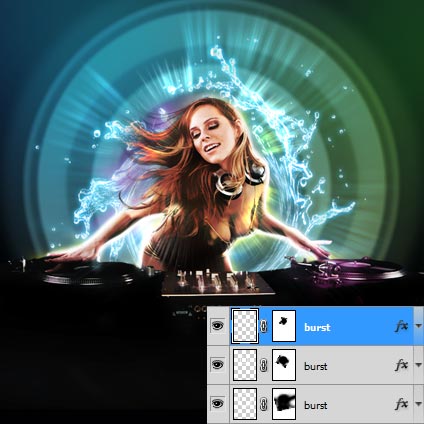This screenshot has width=424, height=424.
Task: Hide the bottom burst layer via eye icon
Action: (218, 404)
